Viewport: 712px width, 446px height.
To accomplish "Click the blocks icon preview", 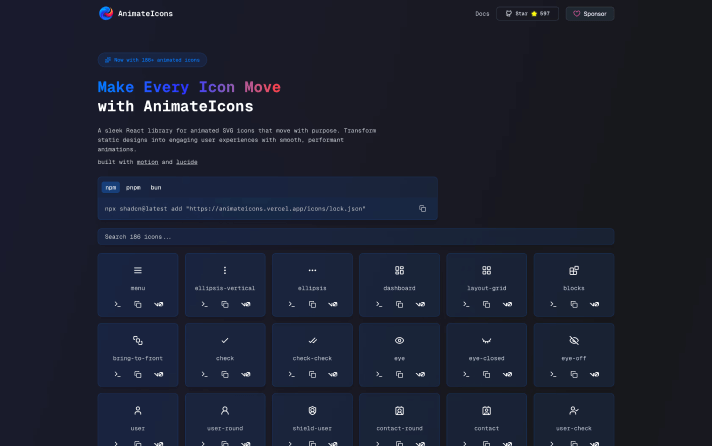I will [x=574, y=271].
